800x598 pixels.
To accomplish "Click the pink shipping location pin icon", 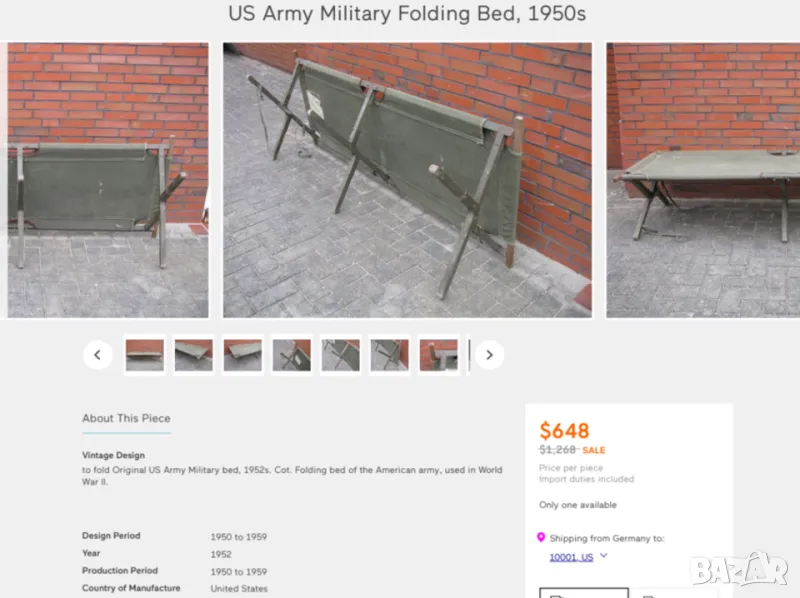I will click(x=541, y=538).
